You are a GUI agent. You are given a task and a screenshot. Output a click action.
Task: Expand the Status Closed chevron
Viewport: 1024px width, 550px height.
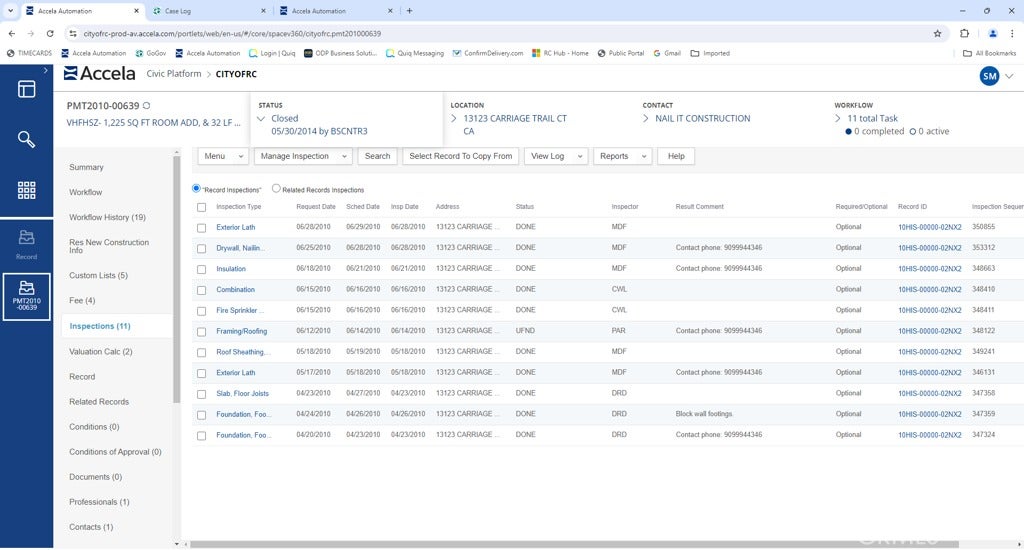(x=261, y=119)
